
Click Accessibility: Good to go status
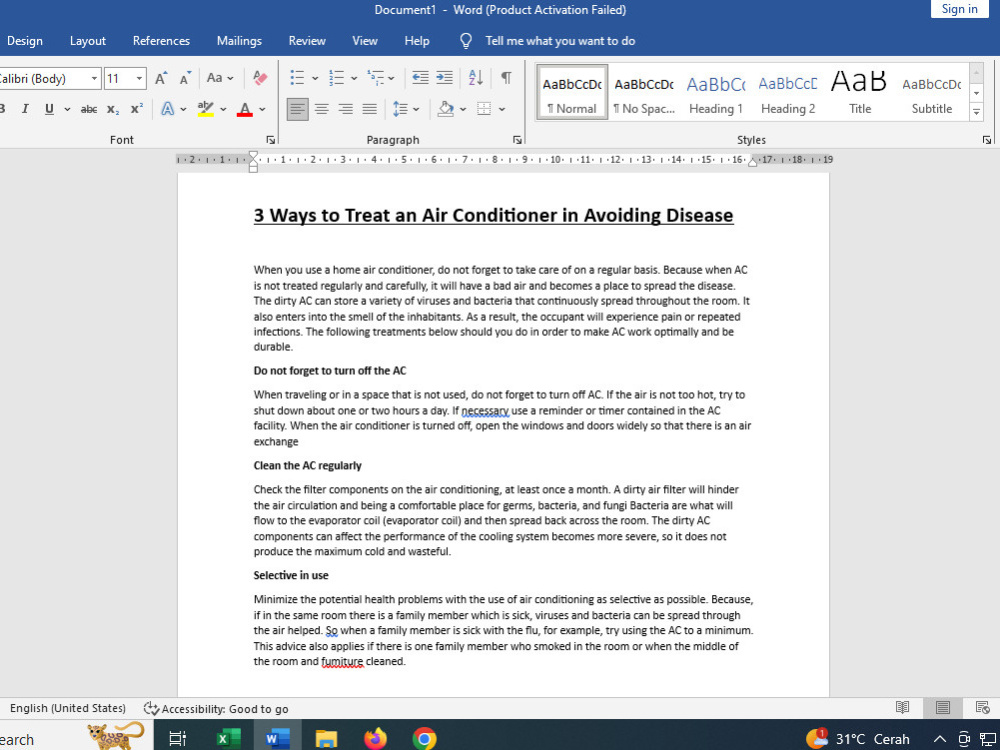pyautogui.click(x=216, y=709)
